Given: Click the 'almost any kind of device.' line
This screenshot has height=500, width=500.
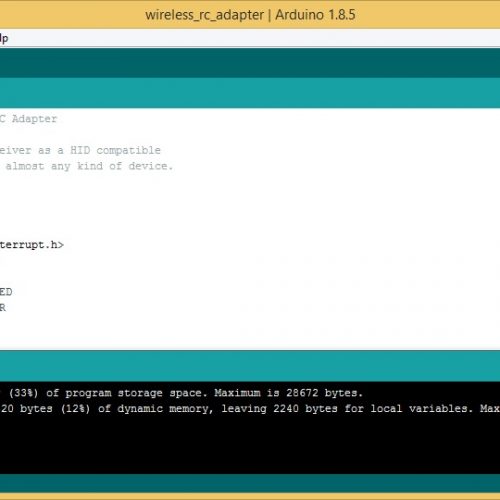Looking at the screenshot, I should 89,166.
